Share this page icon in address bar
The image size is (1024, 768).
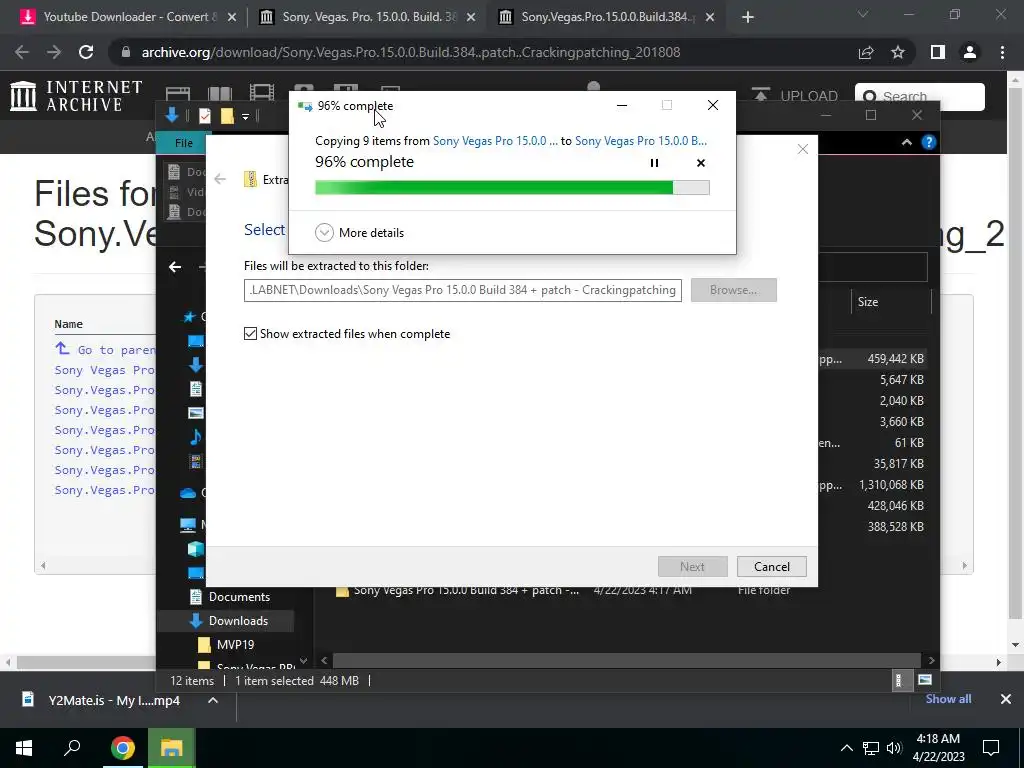(x=866, y=52)
